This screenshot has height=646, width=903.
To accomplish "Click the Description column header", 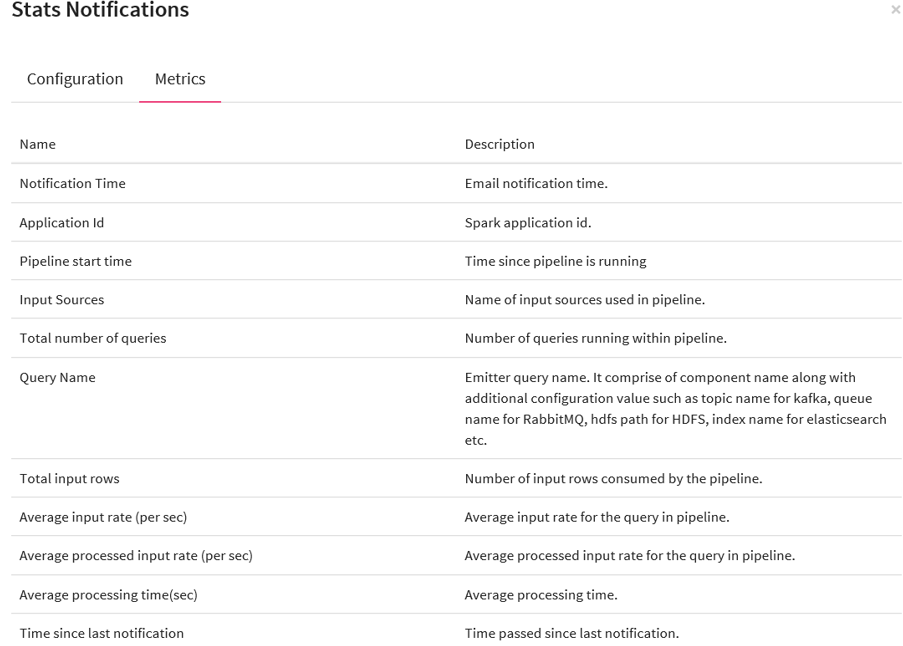I will coord(499,144).
